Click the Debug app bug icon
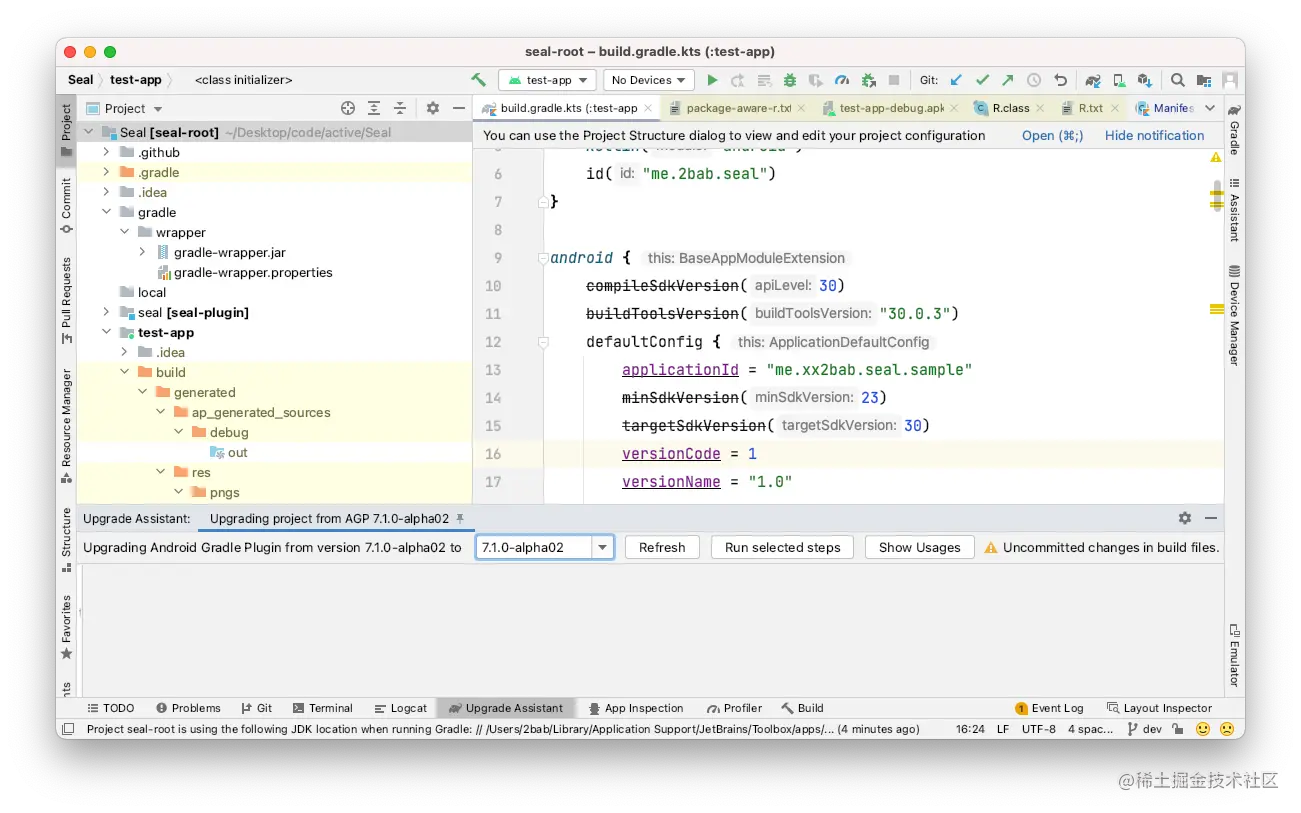The image size is (1301, 813). (x=790, y=80)
